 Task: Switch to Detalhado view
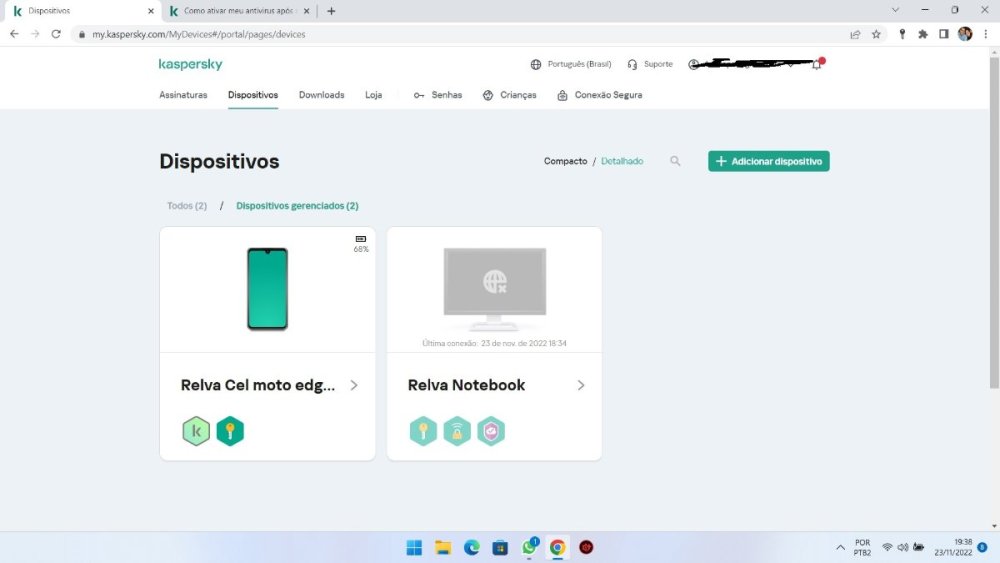coord(622,161)
